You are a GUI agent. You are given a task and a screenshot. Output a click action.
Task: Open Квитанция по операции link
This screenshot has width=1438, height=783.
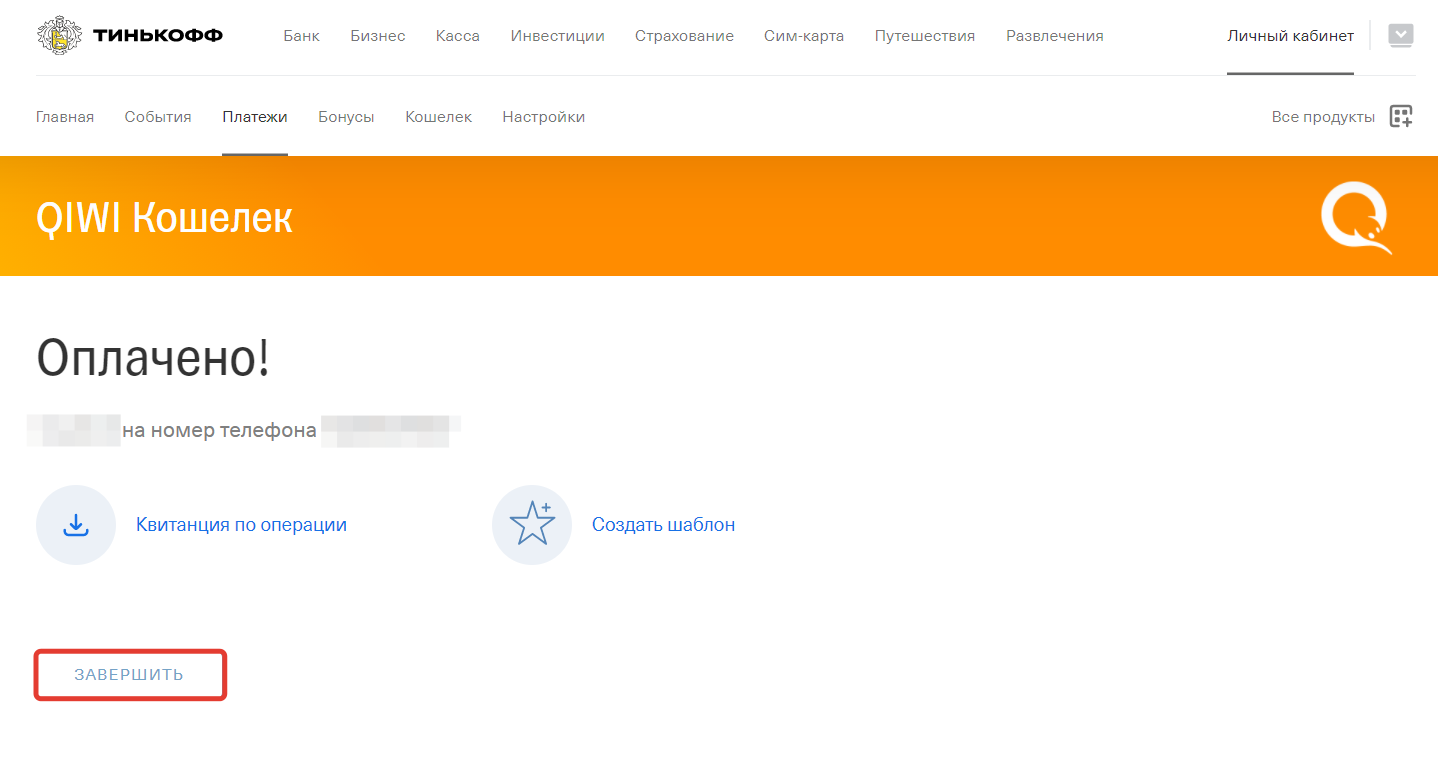(241, 525)
